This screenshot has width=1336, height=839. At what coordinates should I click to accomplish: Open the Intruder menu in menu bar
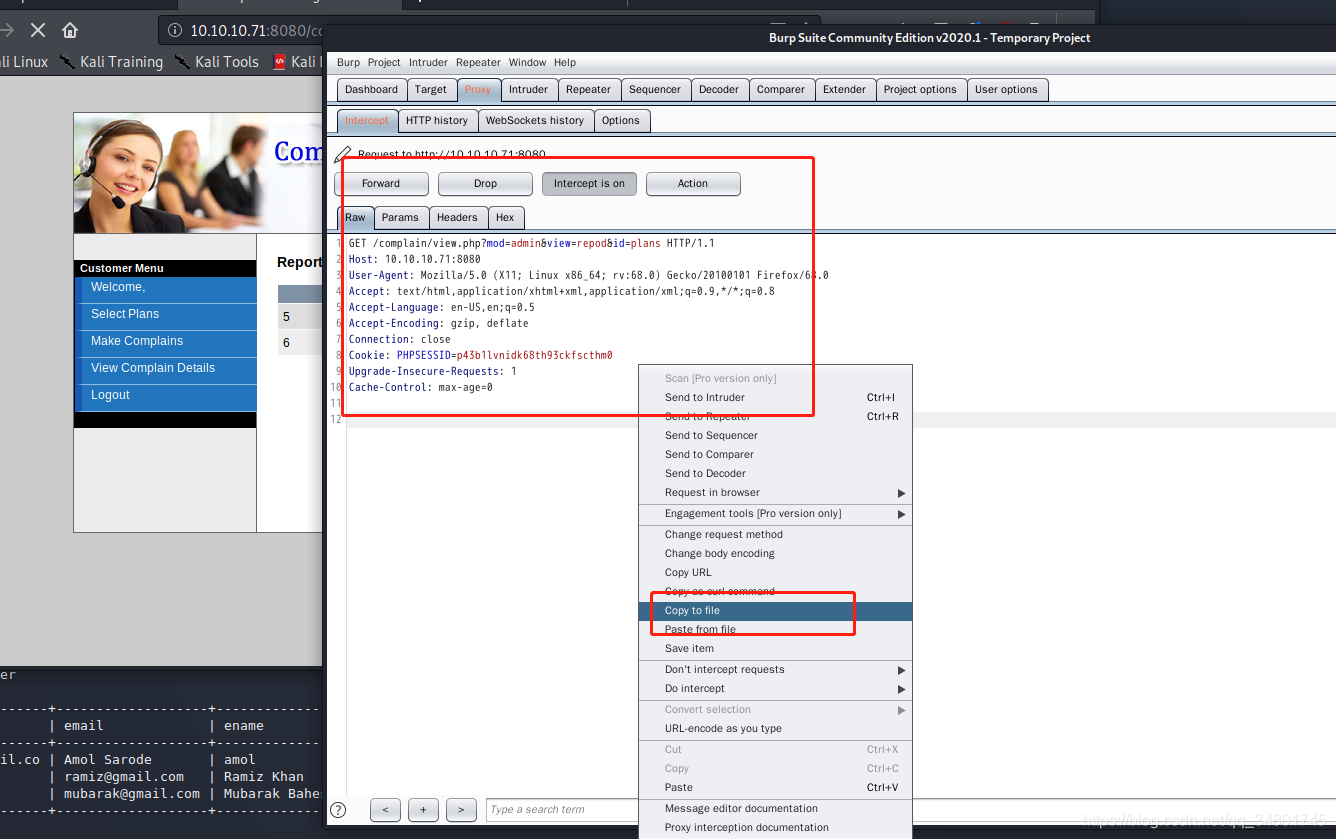(x=428, y=62)
